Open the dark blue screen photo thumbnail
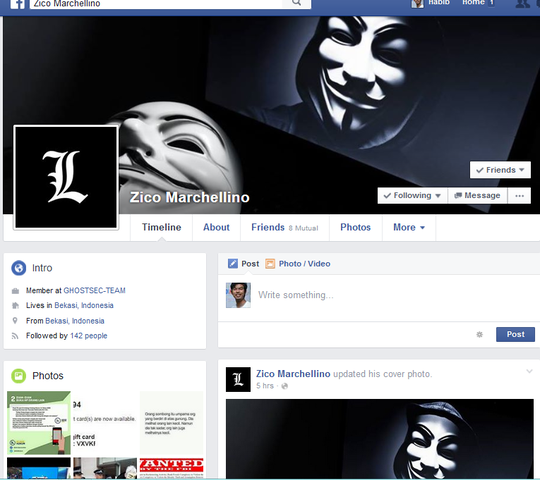Screen dimensions: 540x480 (x=39, y=468)
